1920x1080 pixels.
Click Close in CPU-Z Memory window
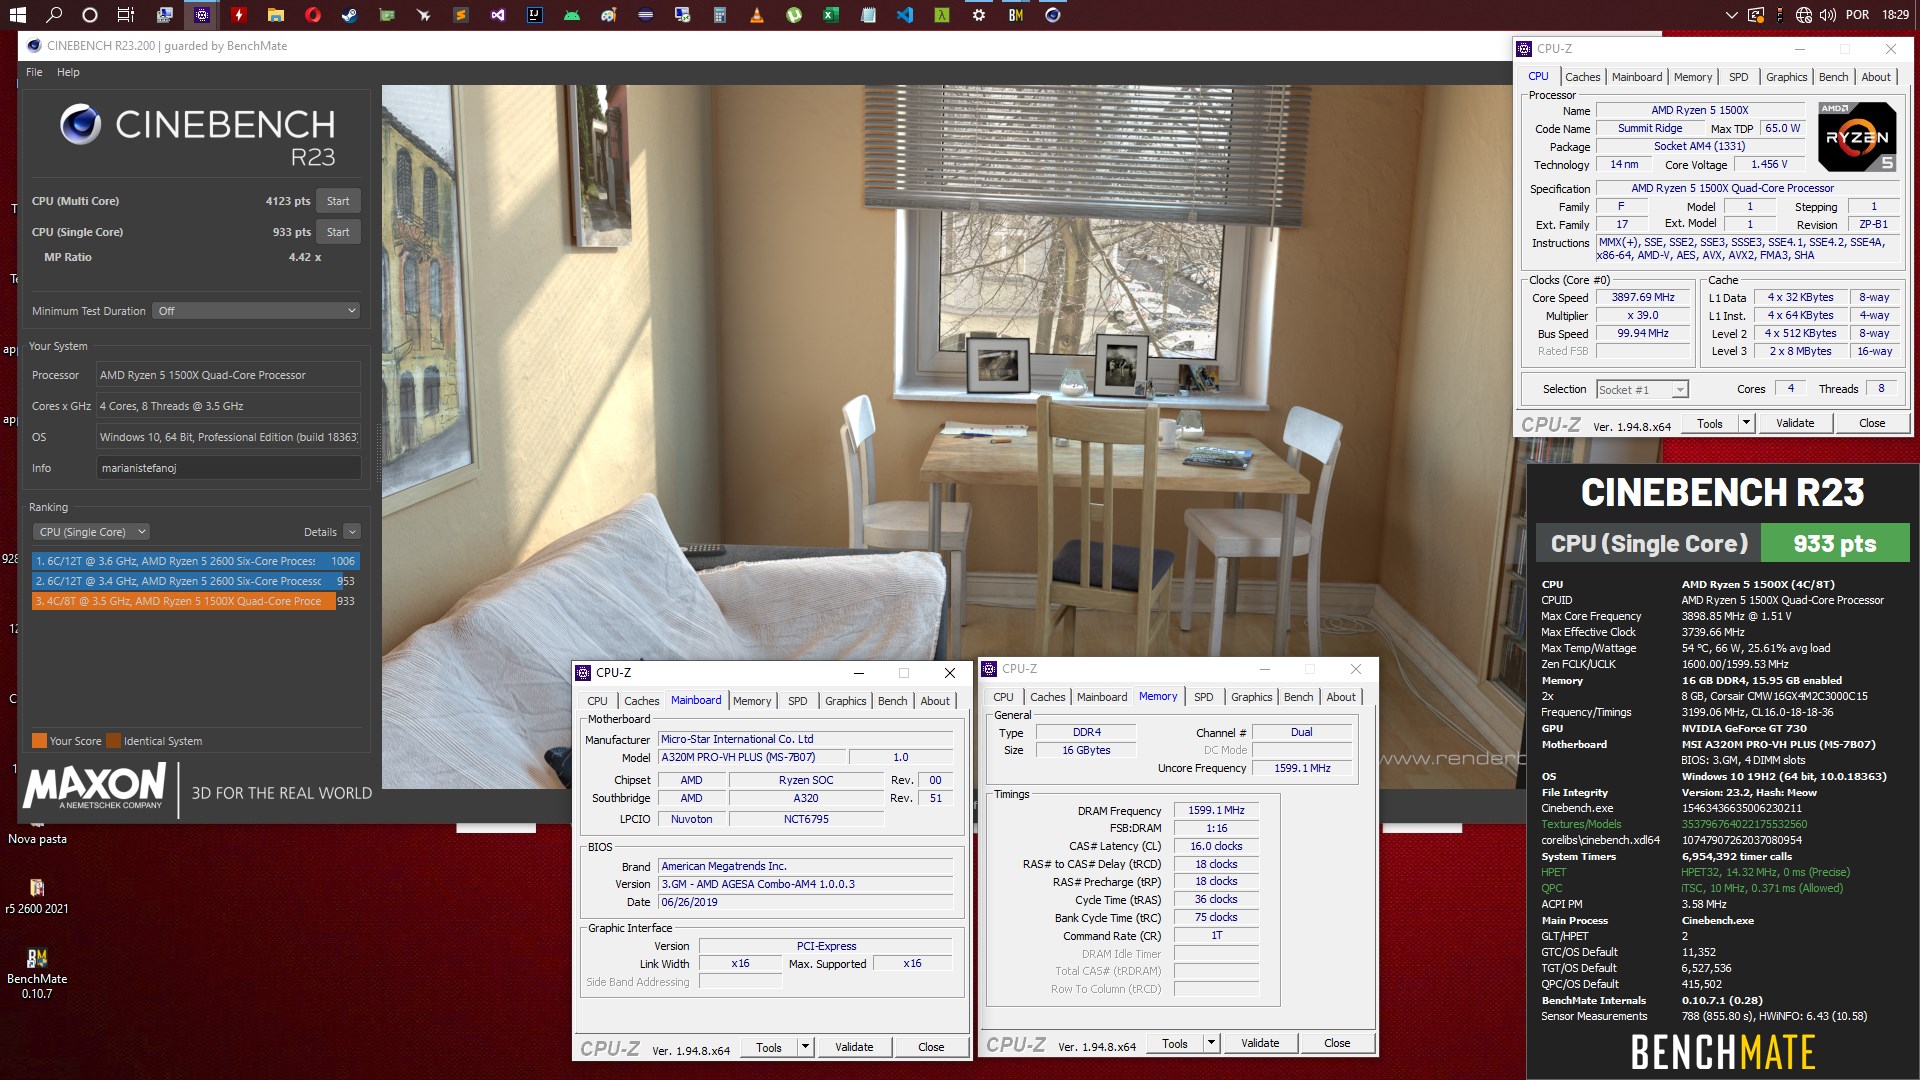click(1337, 1043)
